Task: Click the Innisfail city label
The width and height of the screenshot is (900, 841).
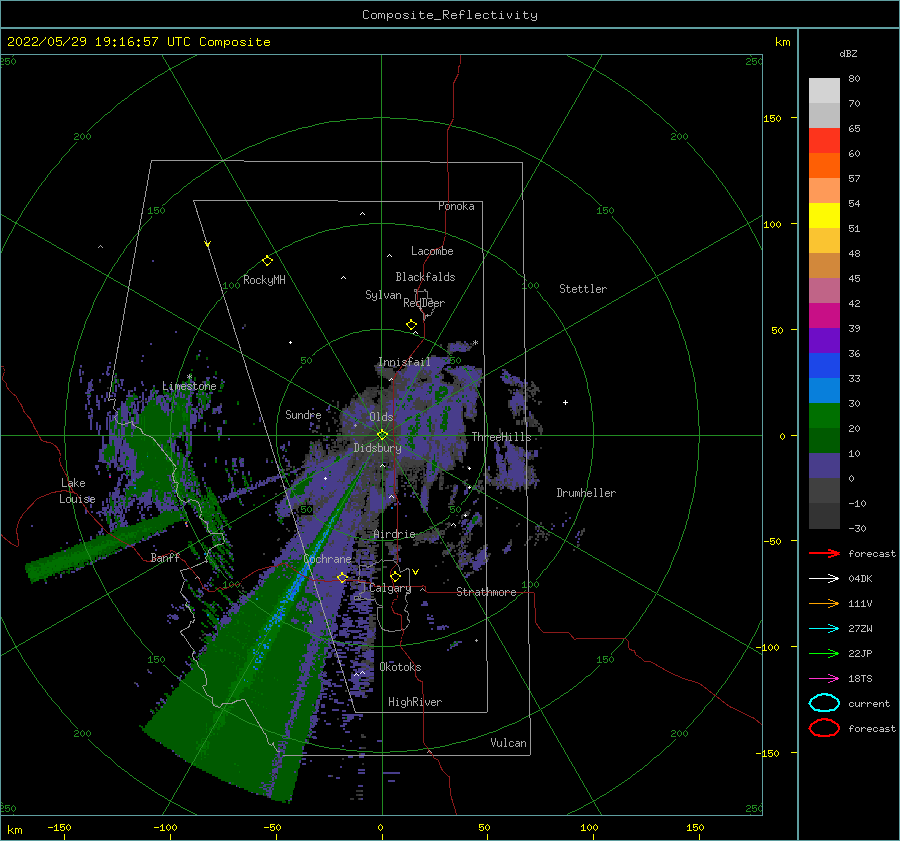Action: pyautogui.click(x=404, y=362)
